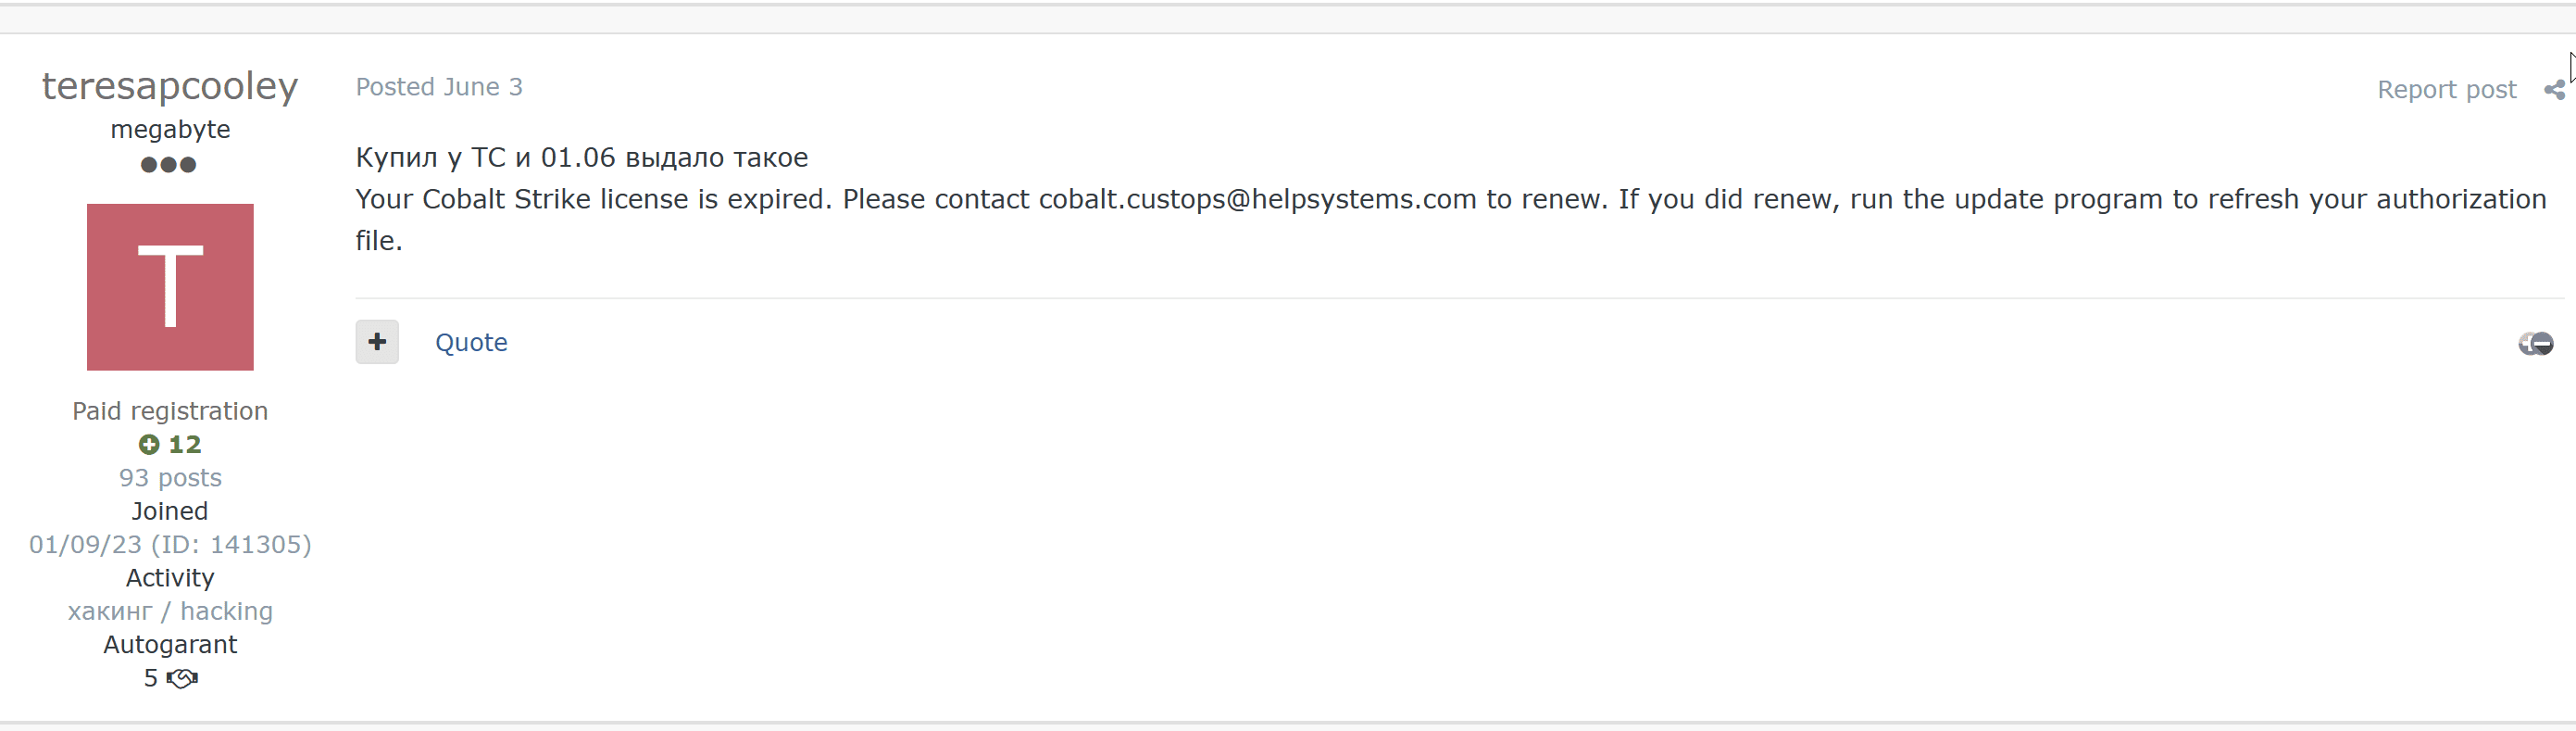Image resolution: width=2576 pixels, height=731 pixels.
Task: Click the plus/minus reputation reaction icon
Action: coord(2535,344)
